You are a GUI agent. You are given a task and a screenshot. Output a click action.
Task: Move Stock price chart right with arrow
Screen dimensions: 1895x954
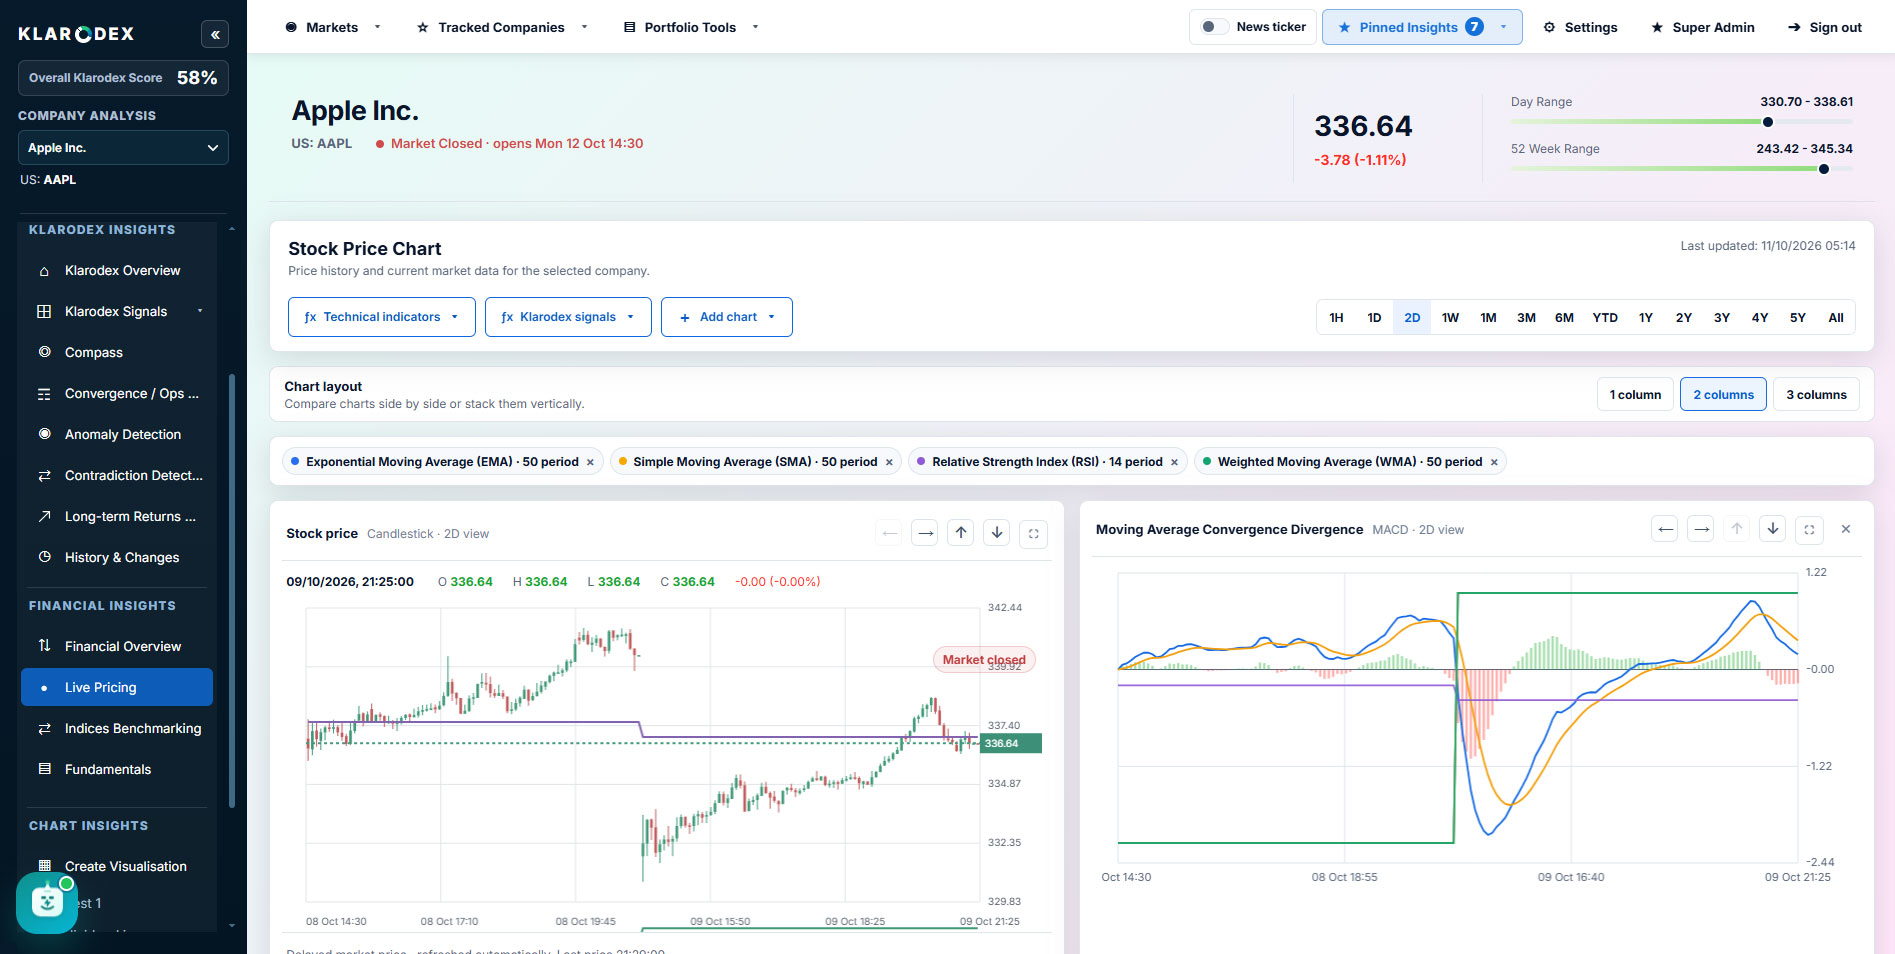[x=925, y=533]
